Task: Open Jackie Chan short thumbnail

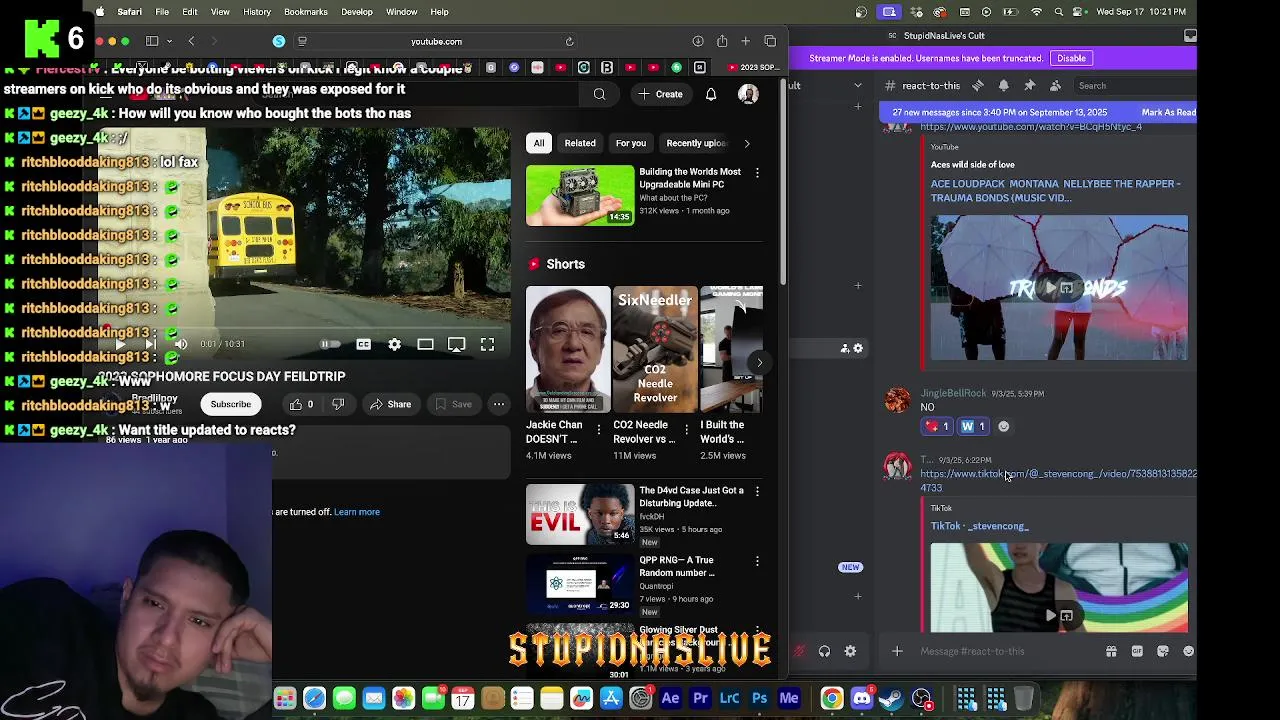Action: (568, 350)
